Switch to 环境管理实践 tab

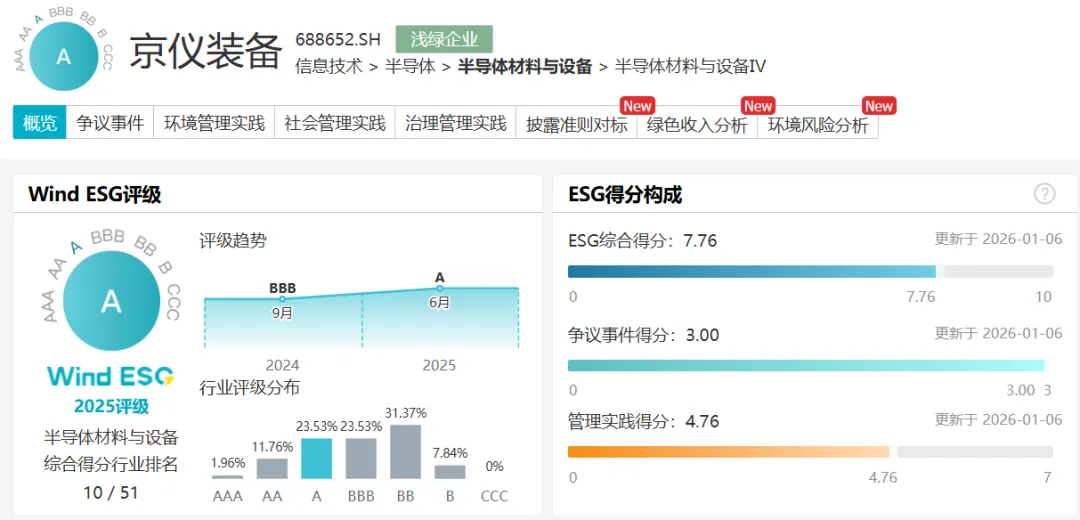coord(214,123)
